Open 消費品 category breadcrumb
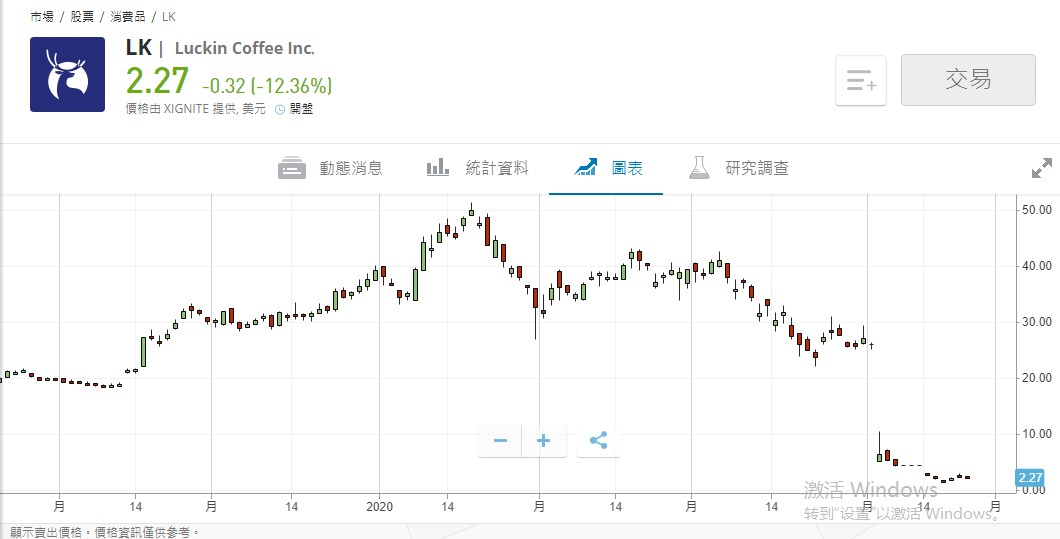Viewport: 1060px width, 539px height. 127,17
